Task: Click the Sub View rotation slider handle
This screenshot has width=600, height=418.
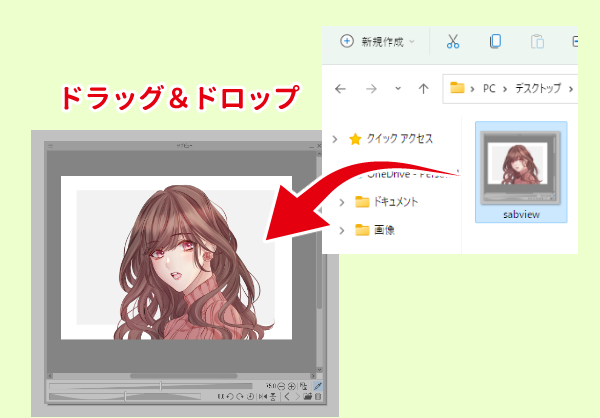Action: (125, 396)
